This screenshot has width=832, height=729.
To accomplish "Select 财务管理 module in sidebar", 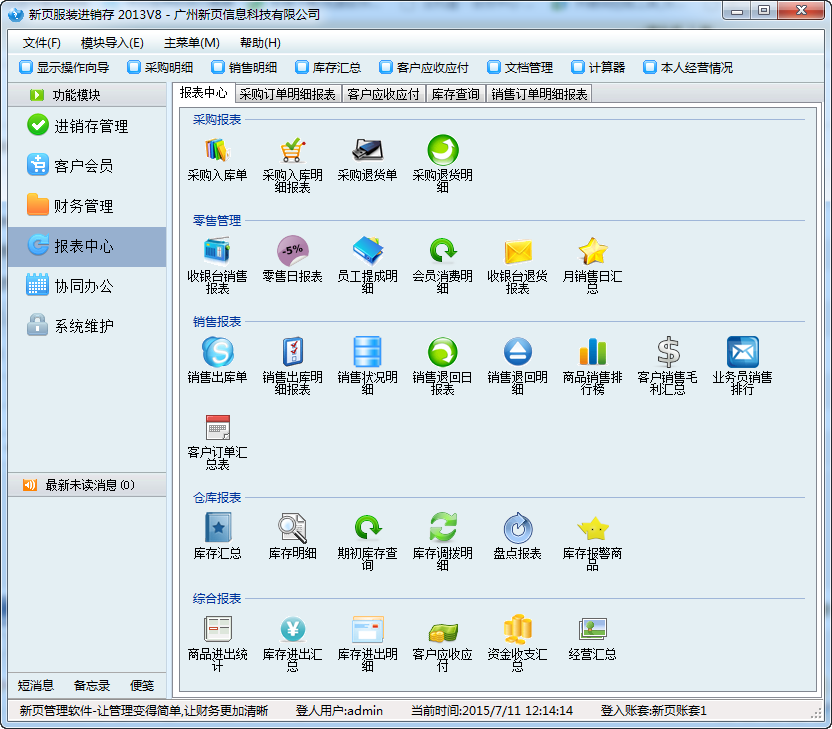I will pos(87,206).
